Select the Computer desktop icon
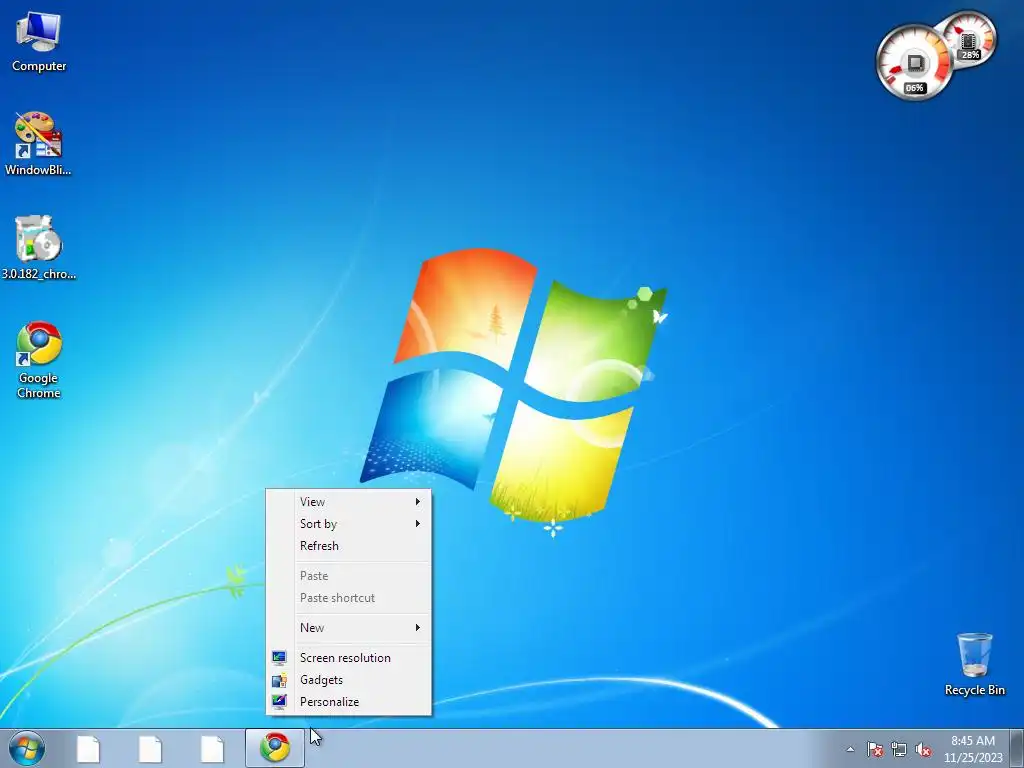 (39, 42)
